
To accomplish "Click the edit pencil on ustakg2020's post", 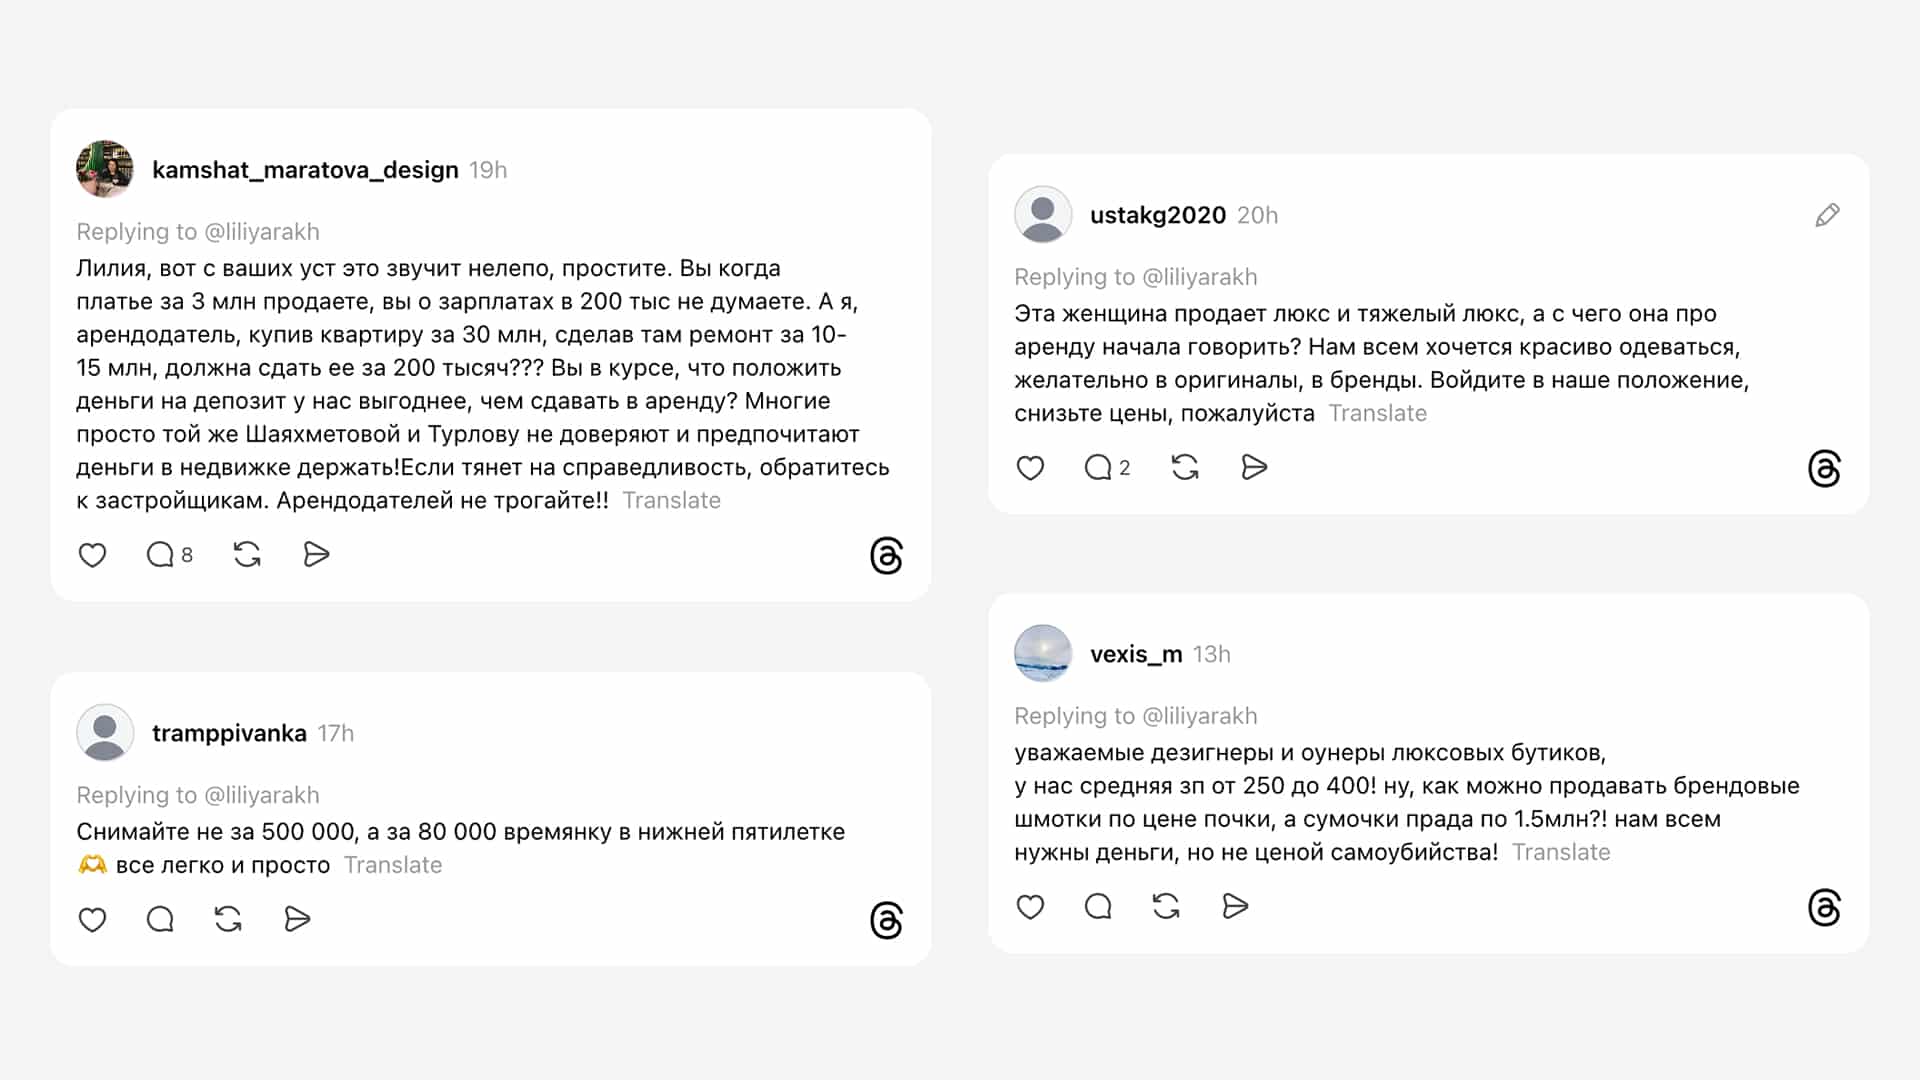I will [x=1827, y=215].
